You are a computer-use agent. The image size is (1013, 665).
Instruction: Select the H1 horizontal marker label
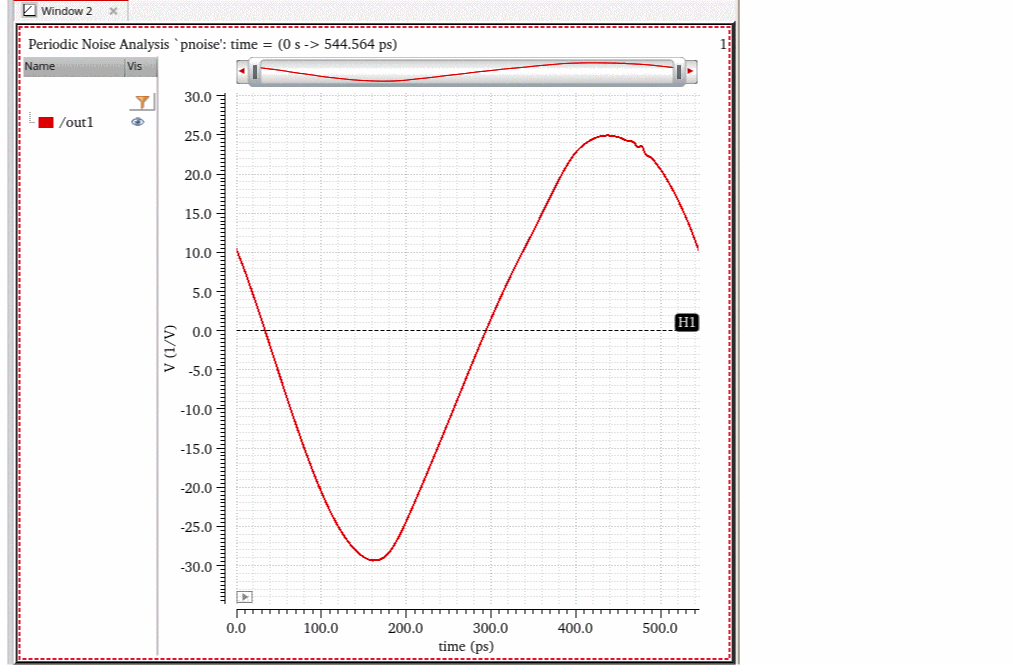tap(686, 322)
